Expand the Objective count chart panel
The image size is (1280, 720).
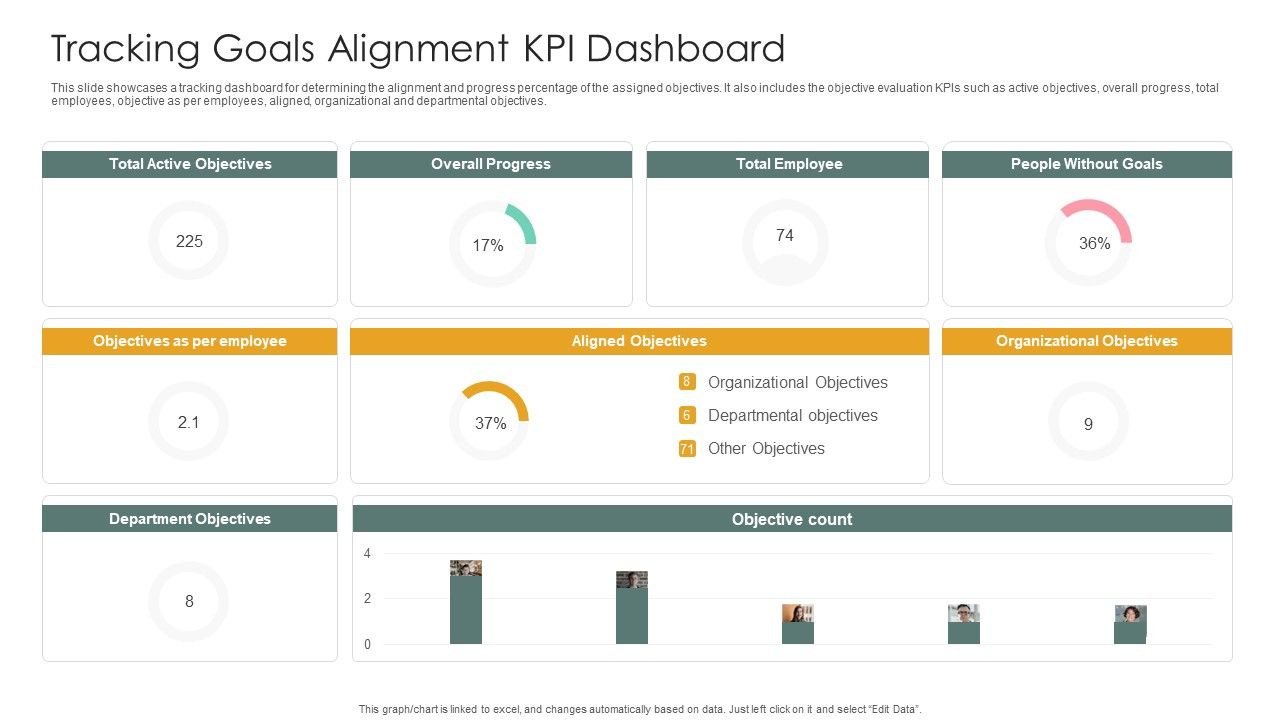792,519
